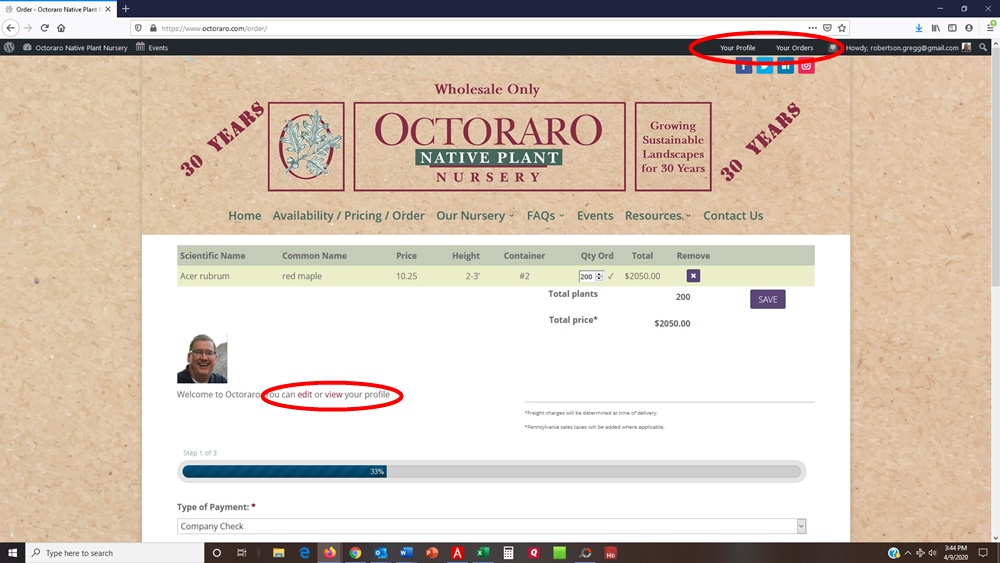Click the Windows search box
This screenshot has height=563, width=1000.
click(x=115, y=553)
